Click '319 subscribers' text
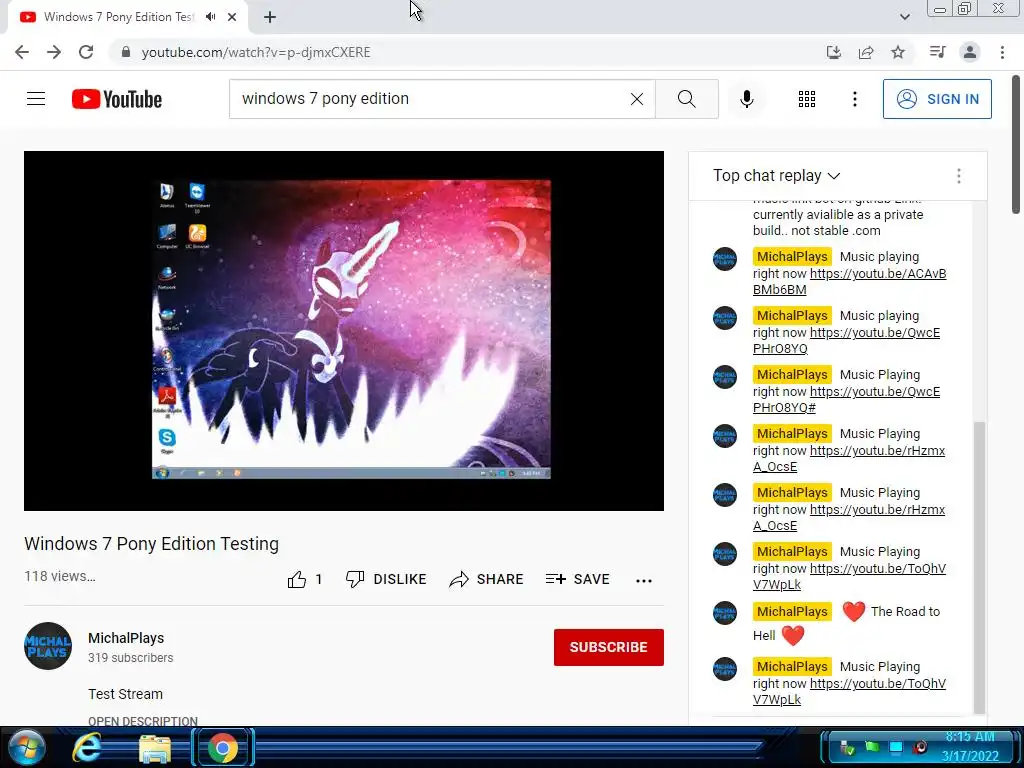This screenshot has width=1024, height=768. pyautogui.click(x=131, y=658)
